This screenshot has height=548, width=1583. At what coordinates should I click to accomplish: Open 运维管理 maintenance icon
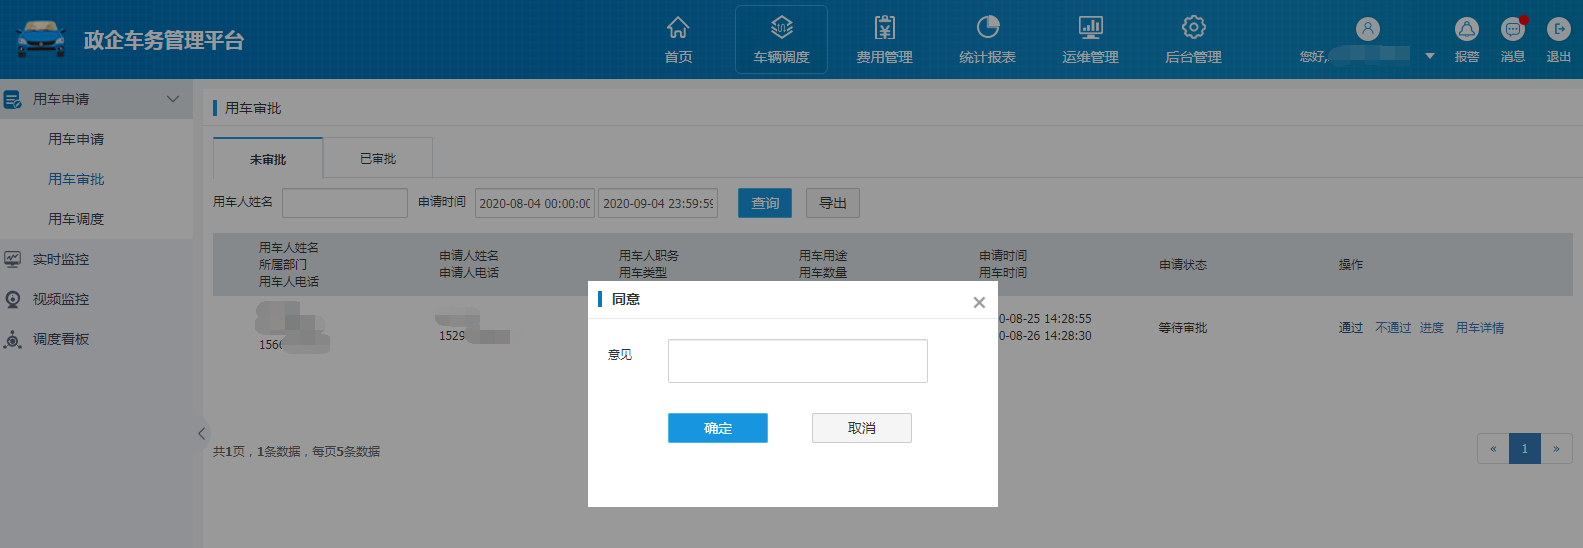pyautogui.click(x=1090, y=28)
